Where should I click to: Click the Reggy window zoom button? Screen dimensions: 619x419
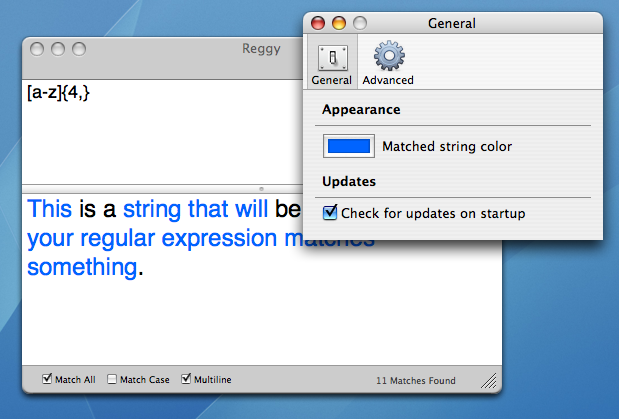pos(77,48)
